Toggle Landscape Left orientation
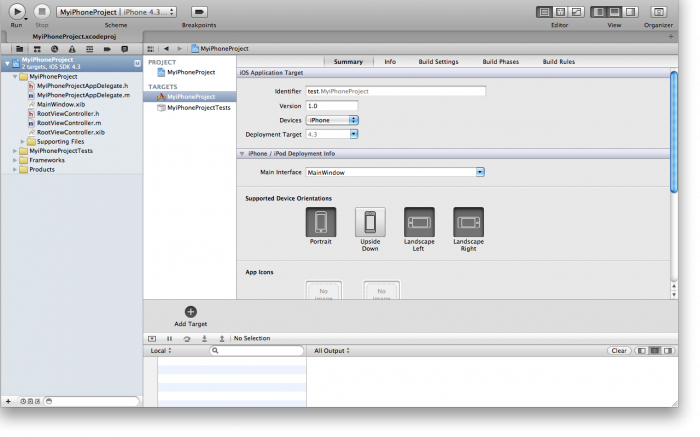Viewport: 700px width, 437px height. pyautogui.click(x=419, y=222)
